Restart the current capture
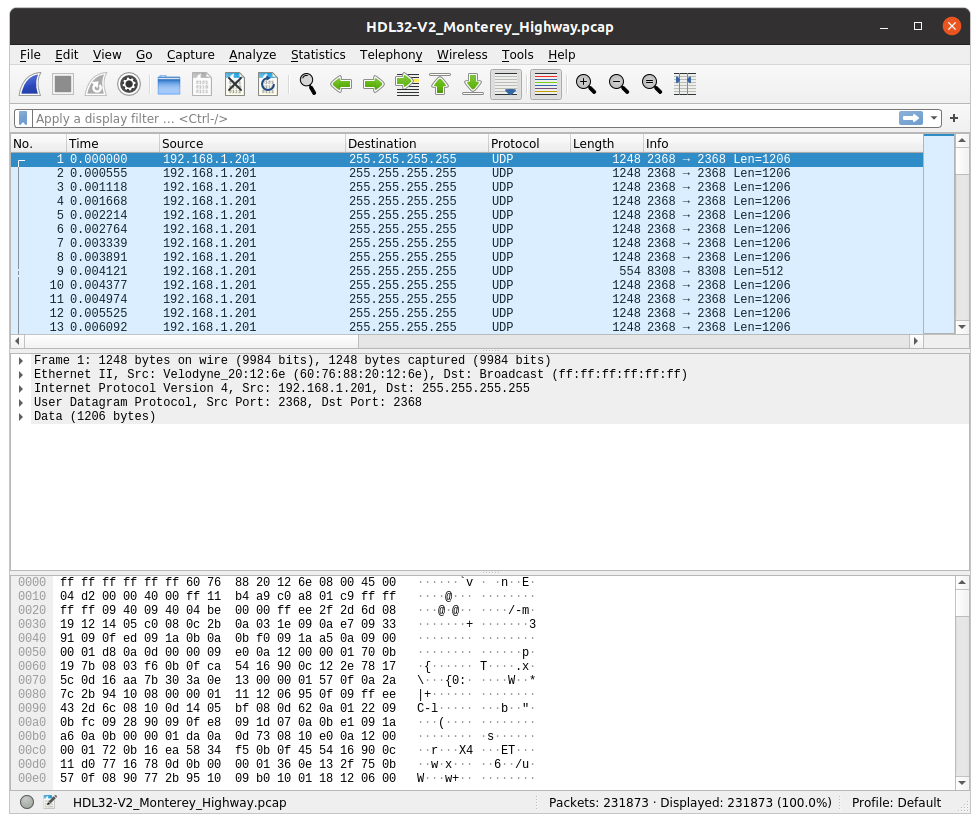 click(95, 84)
